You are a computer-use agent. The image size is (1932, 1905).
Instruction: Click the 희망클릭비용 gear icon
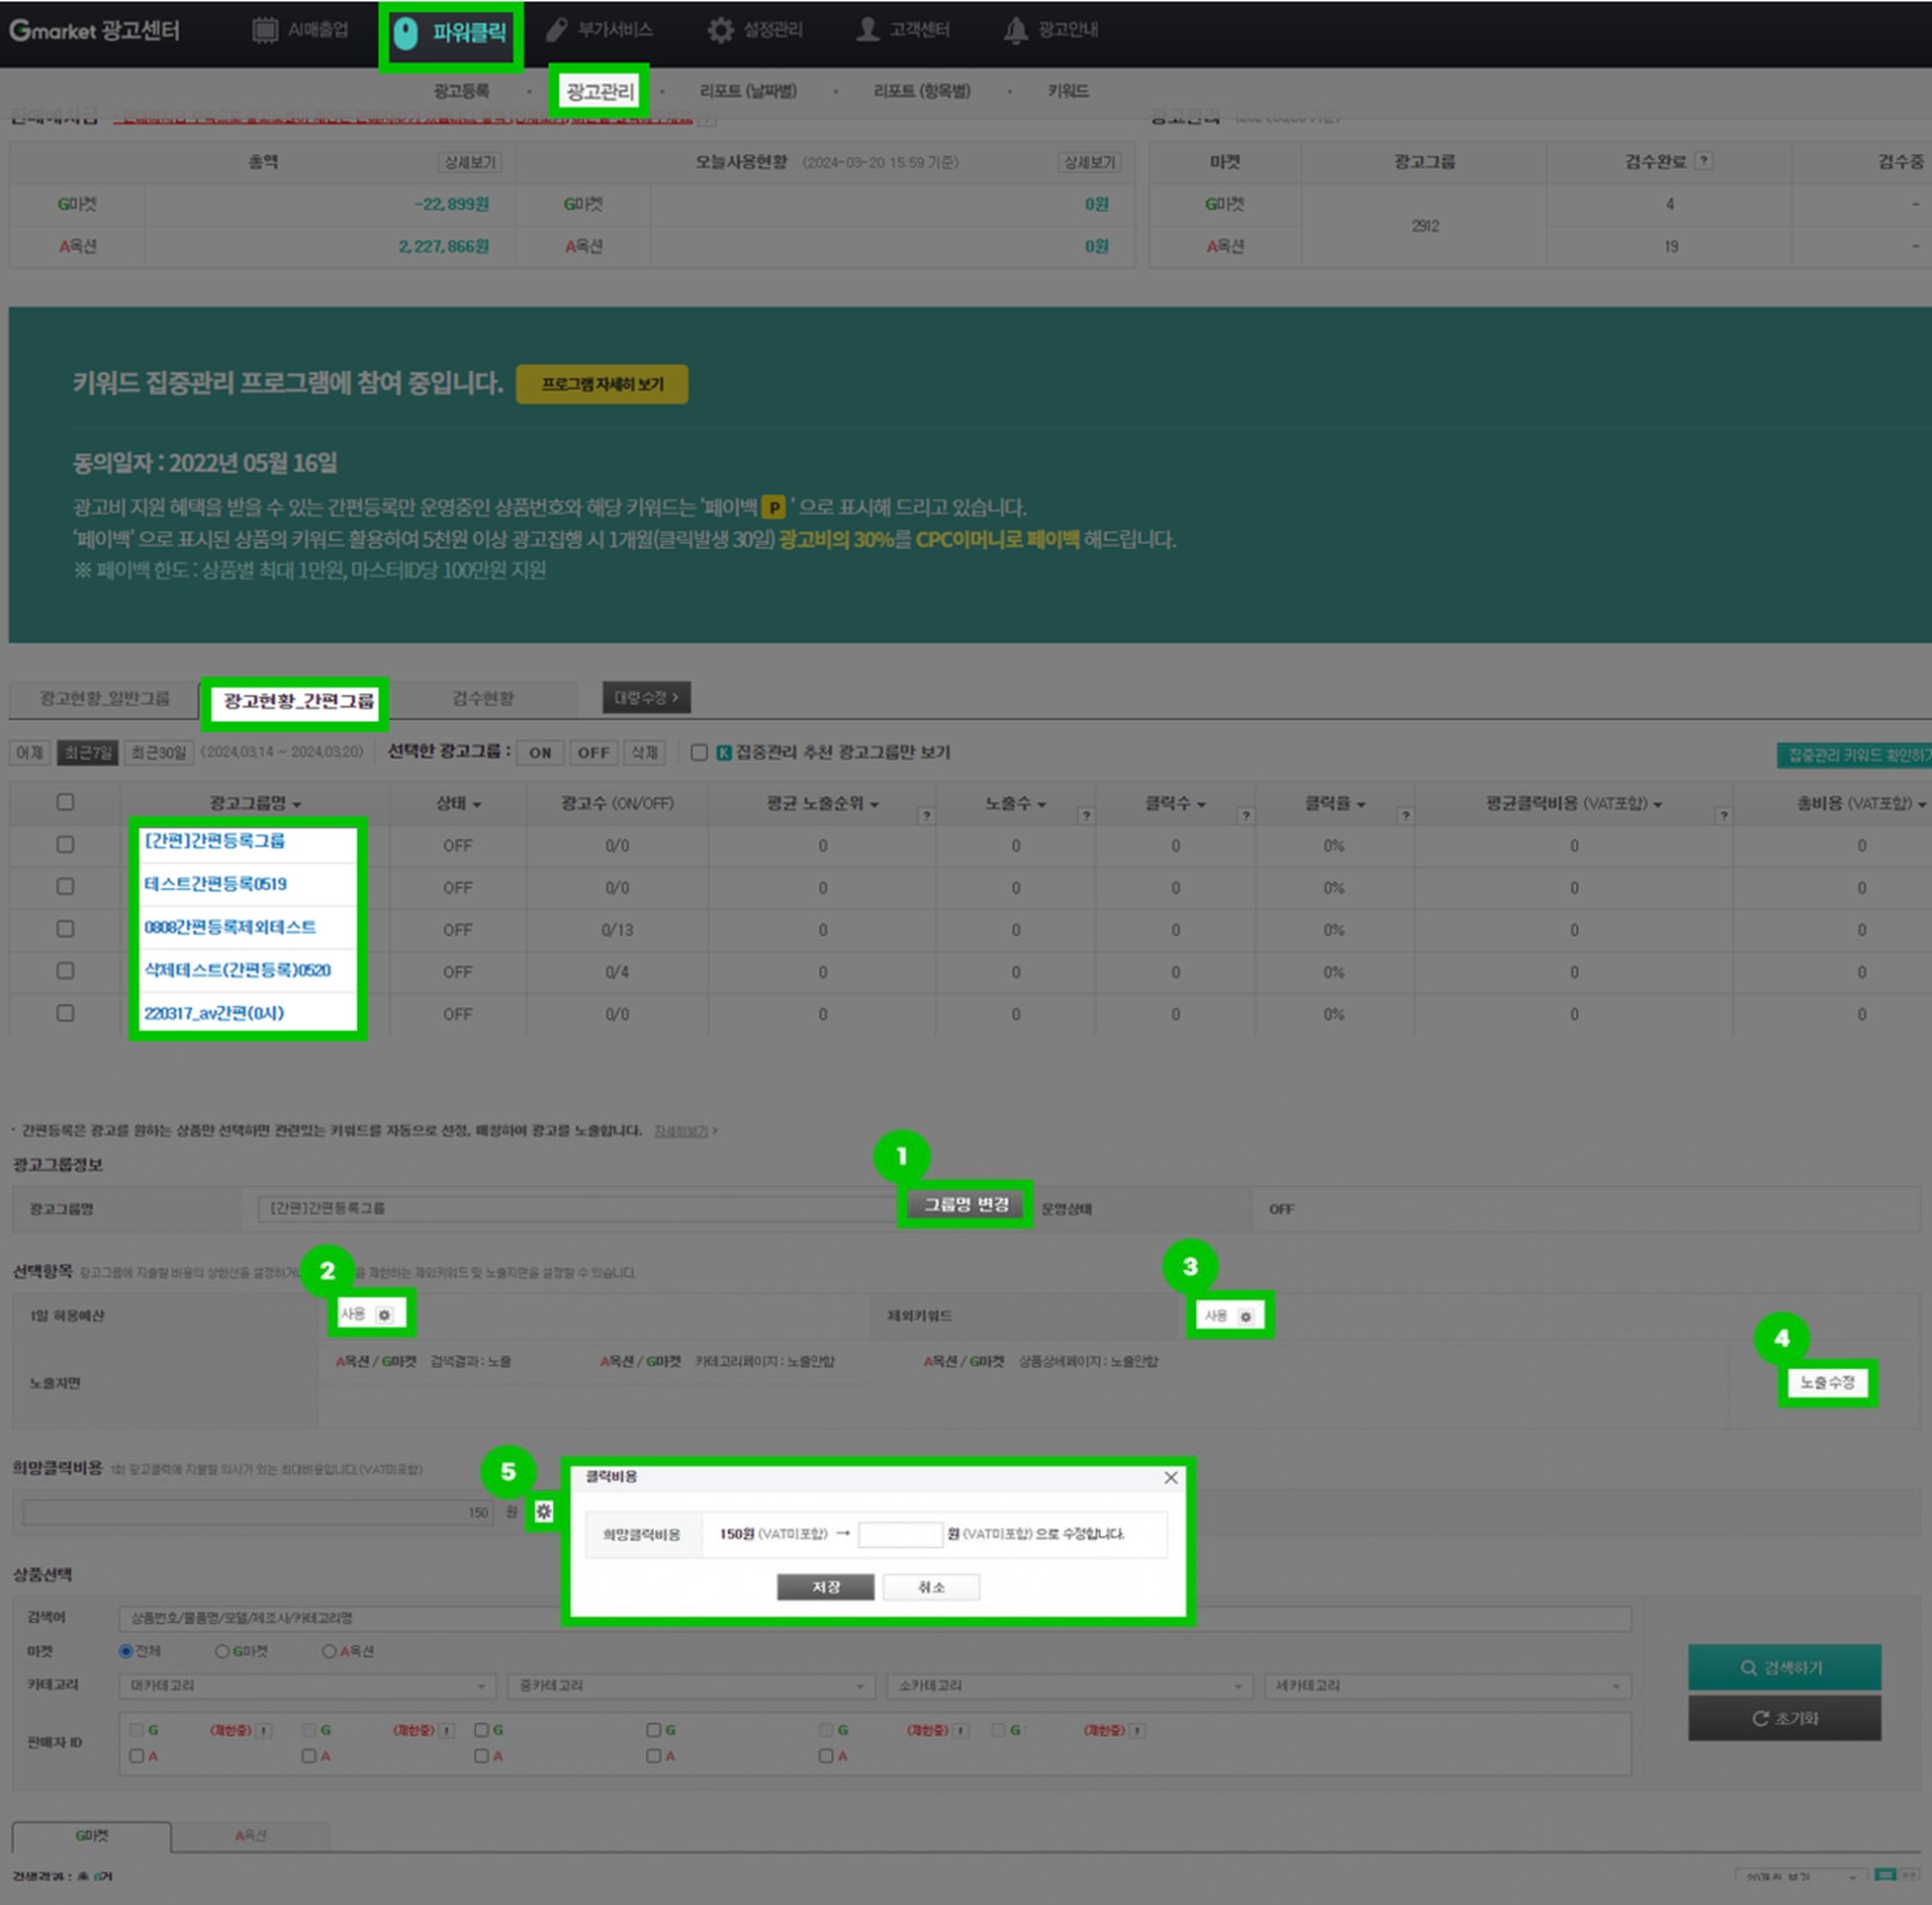543,1511
